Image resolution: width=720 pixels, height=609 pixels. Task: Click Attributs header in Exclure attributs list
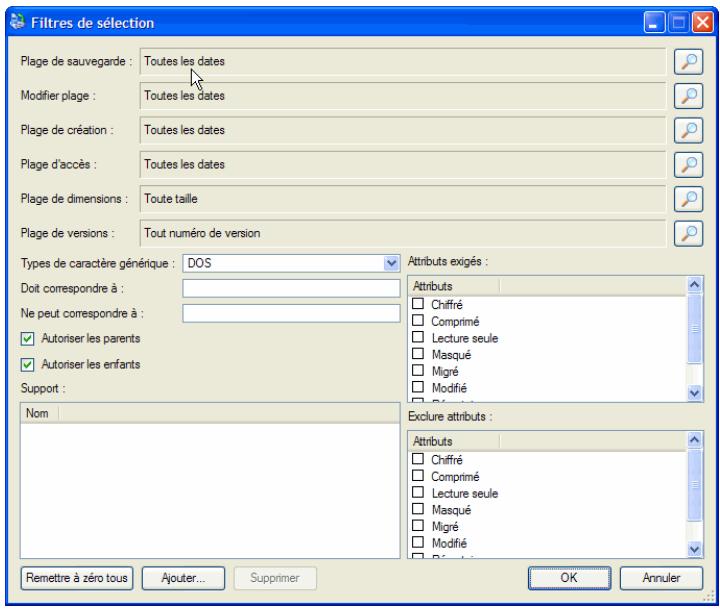tap(454, 441)
